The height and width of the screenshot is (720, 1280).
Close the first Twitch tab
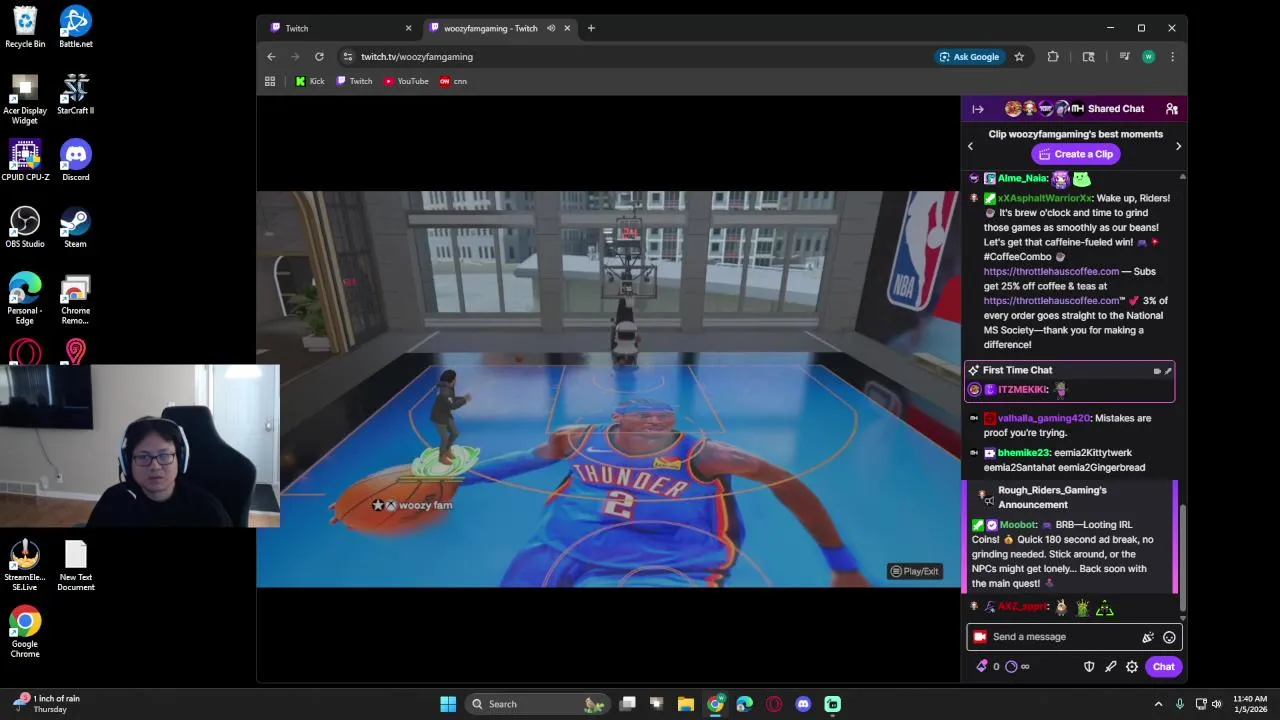(x=408, y=28)
